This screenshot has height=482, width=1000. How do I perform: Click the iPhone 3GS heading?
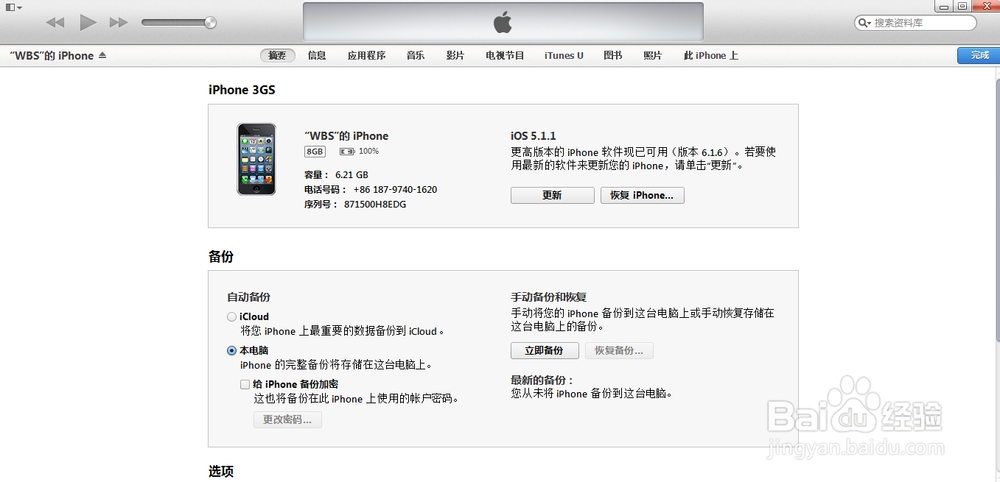coord(242,90)
